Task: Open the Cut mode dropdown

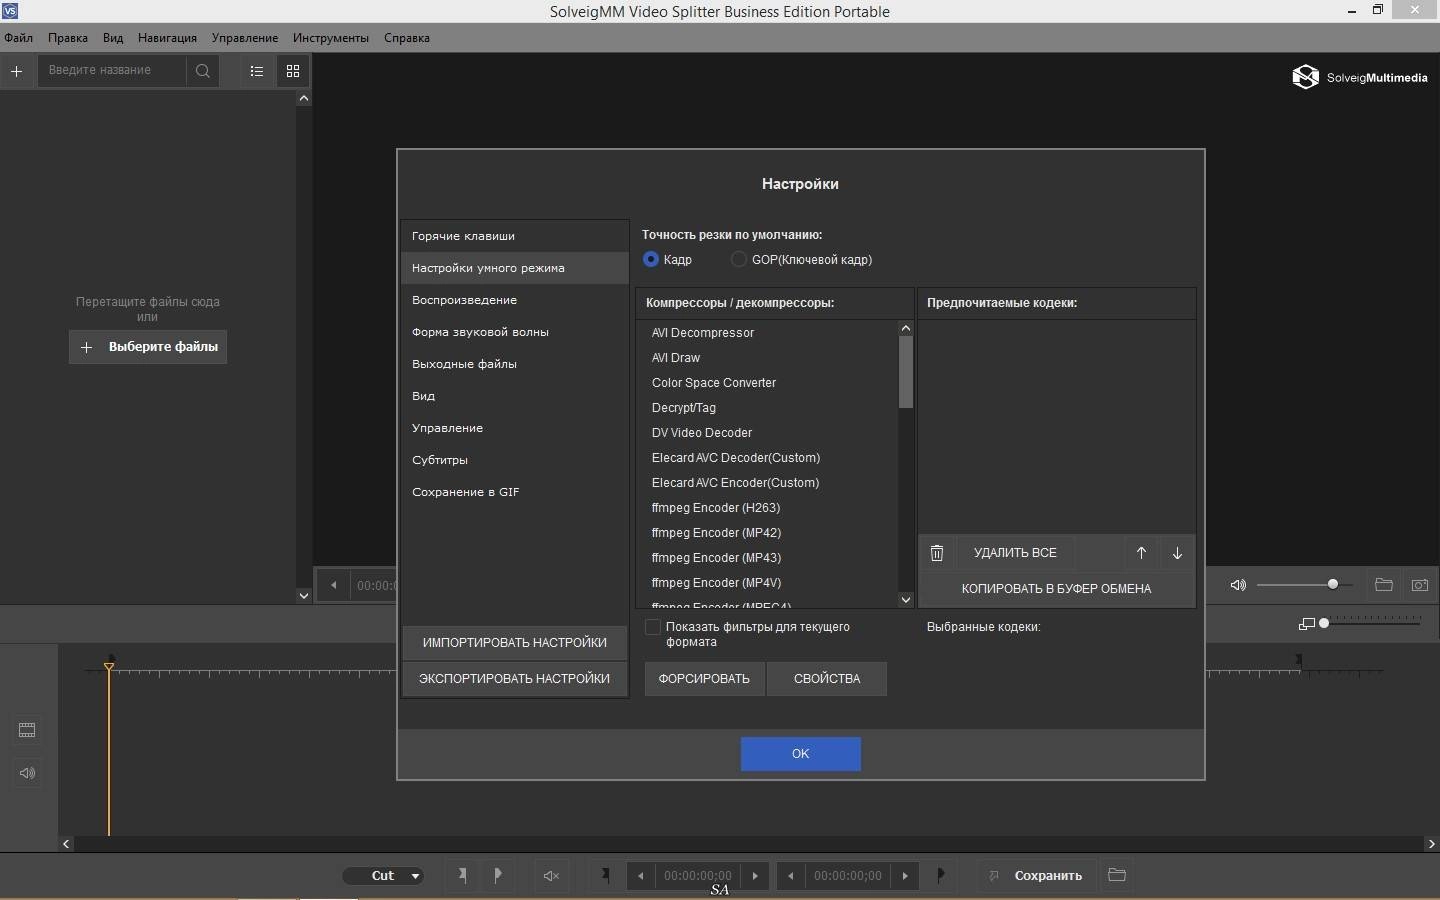Action: point(384,876)
